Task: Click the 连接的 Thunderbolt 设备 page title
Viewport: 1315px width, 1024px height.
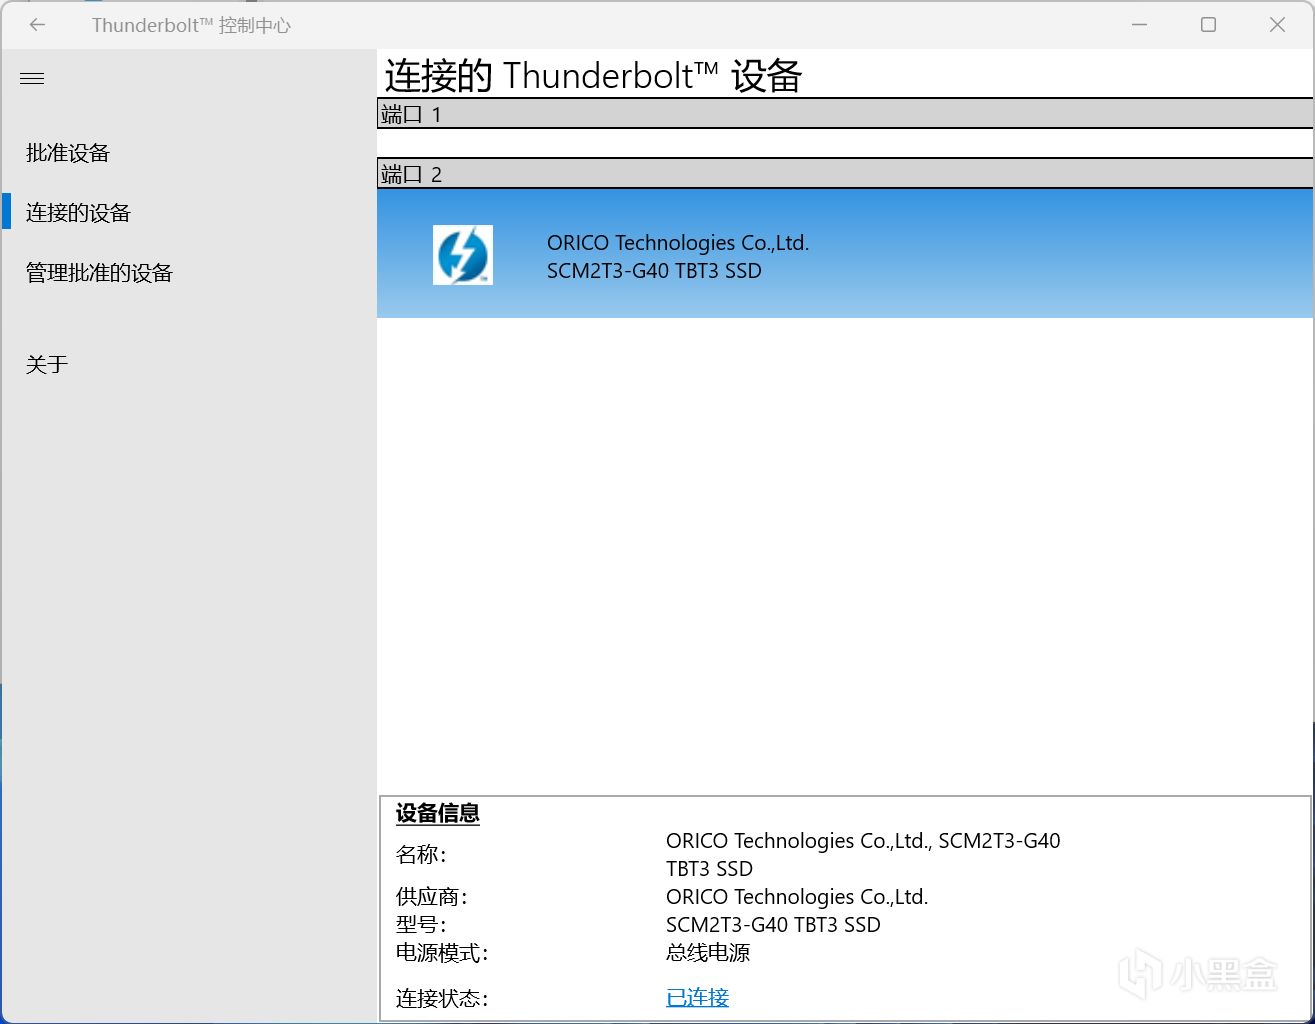Action: 593,76
